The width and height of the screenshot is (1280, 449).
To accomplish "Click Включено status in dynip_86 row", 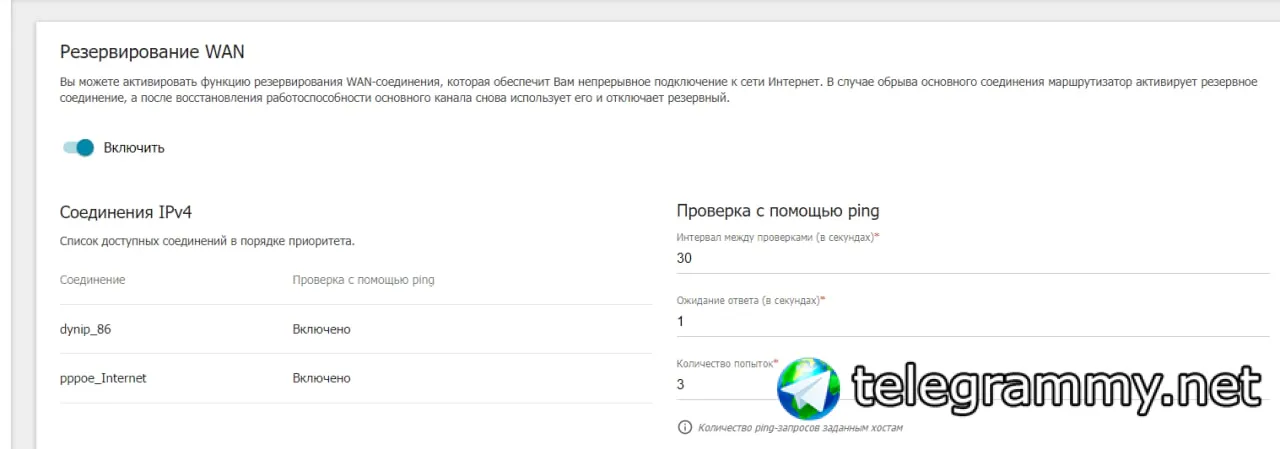I will (x=321, y=329).
